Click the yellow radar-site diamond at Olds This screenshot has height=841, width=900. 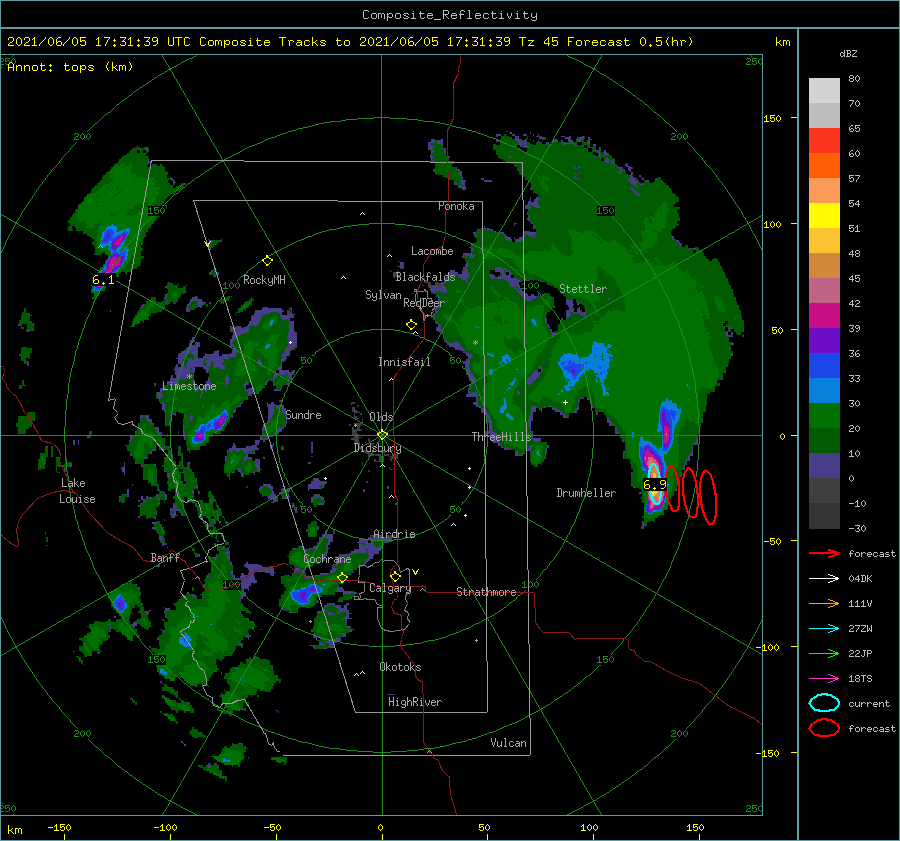tap(382, 435)
